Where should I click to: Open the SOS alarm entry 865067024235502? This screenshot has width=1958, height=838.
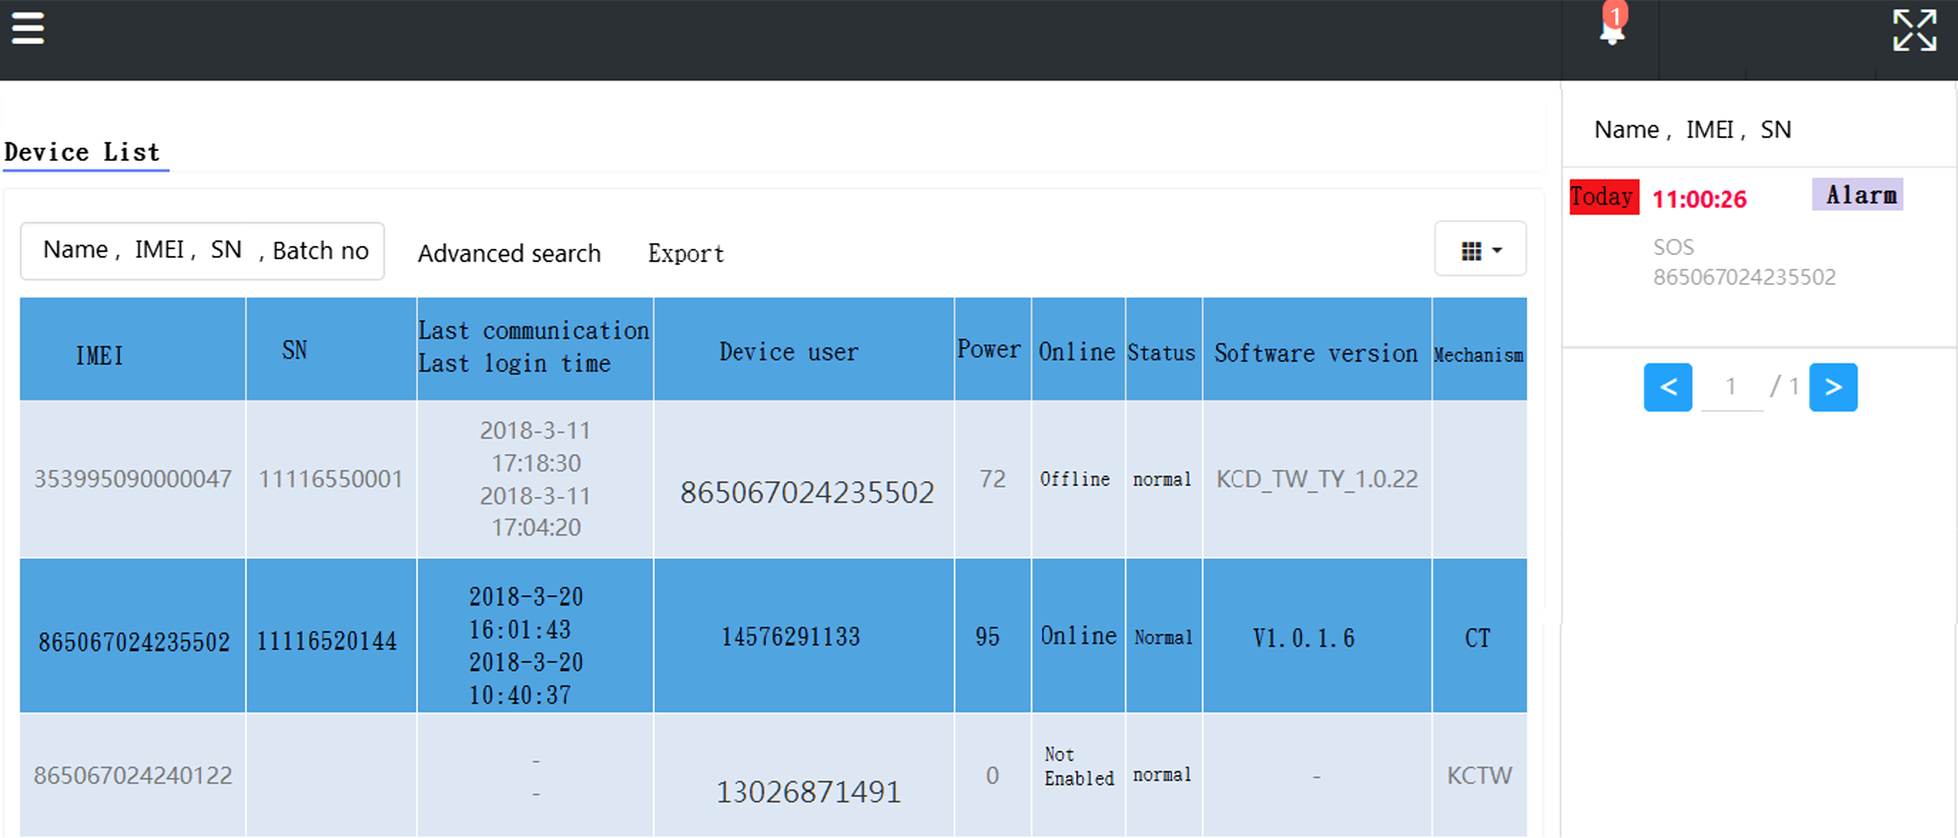click(1744, 263)
